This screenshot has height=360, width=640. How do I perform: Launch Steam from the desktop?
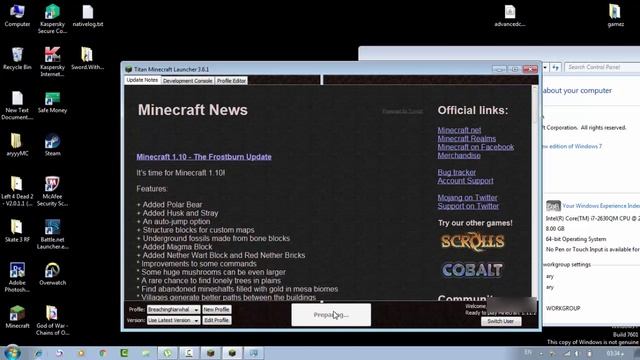(x=52, y=144)
